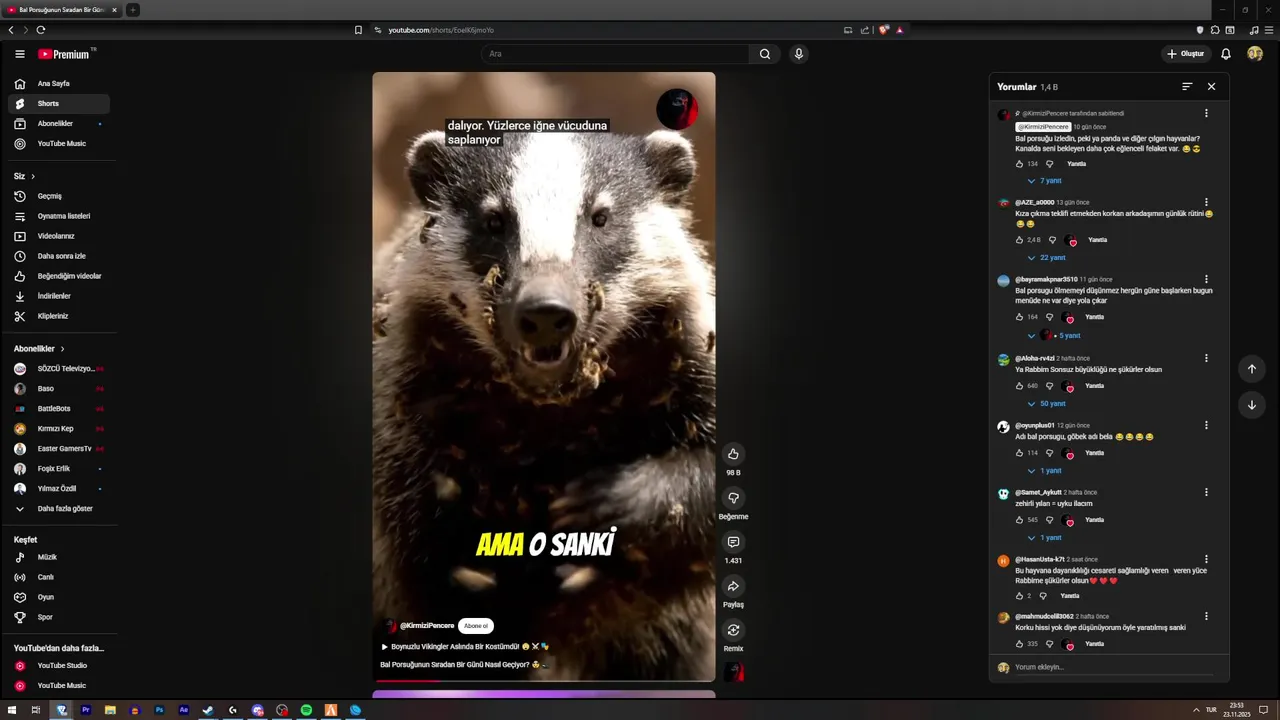Dislike the @HasanUsta-k7t comment
Screen dimensions: 1280x720
1043,596
